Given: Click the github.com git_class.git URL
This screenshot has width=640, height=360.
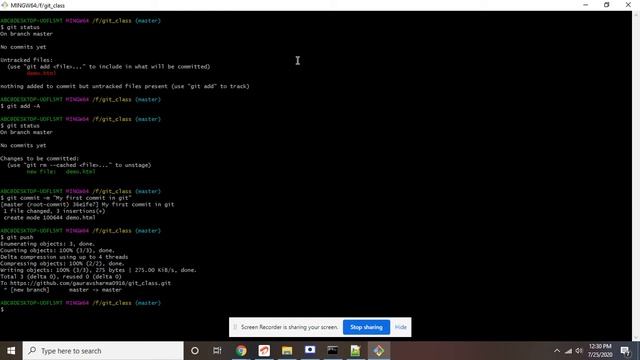Looking at the screenshot, I should (90, 283).
